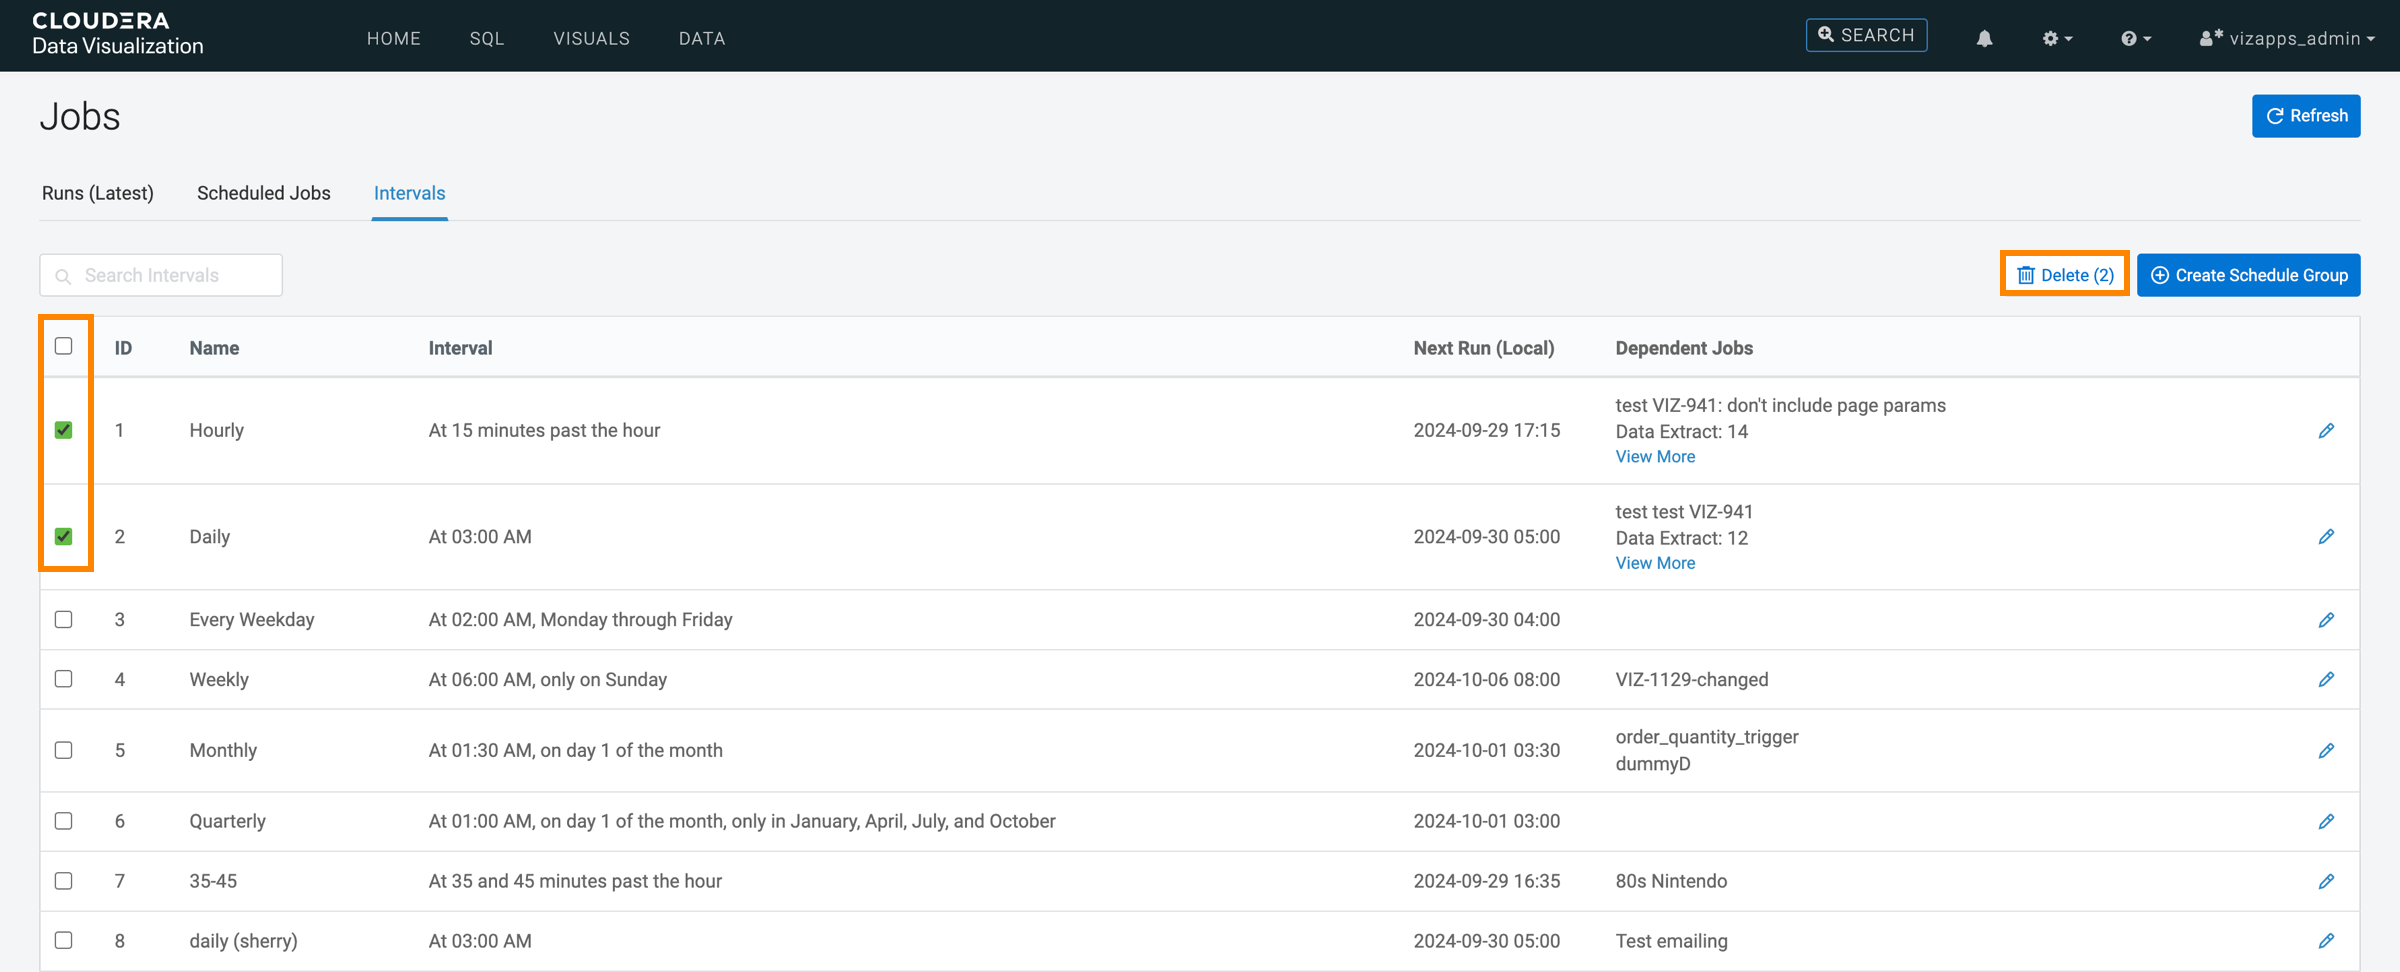Open edit for the Weekly interval
The width and height of the screenshot is (2400, 972).
pos(2326,680)
